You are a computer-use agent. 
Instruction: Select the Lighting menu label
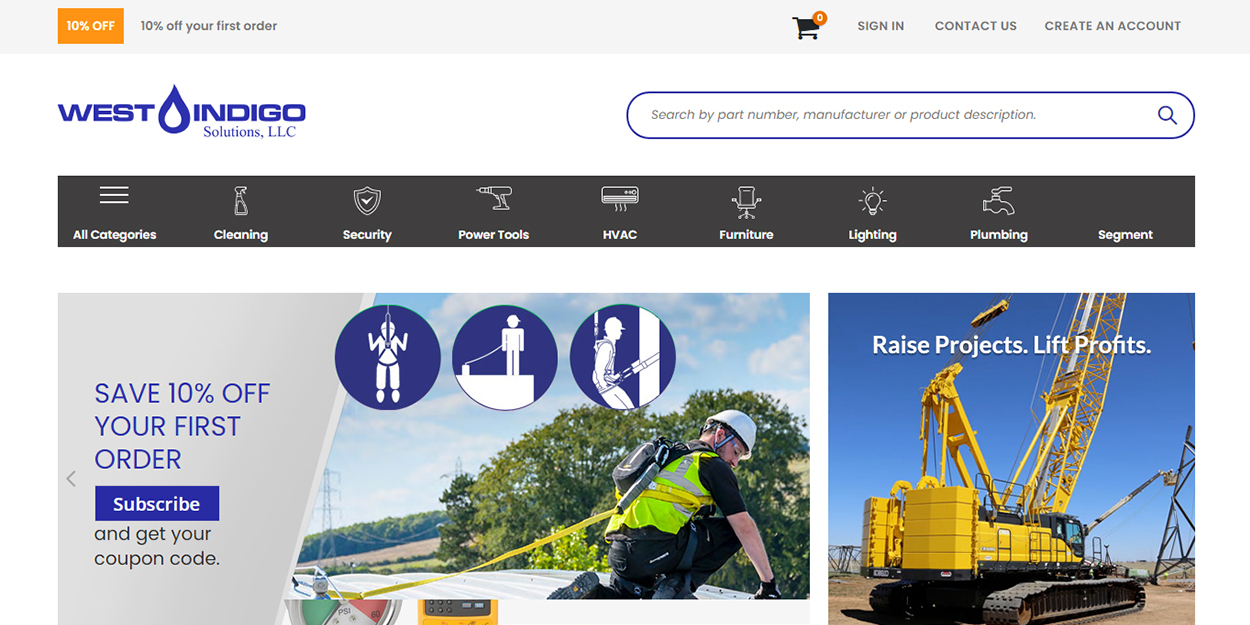873,235
